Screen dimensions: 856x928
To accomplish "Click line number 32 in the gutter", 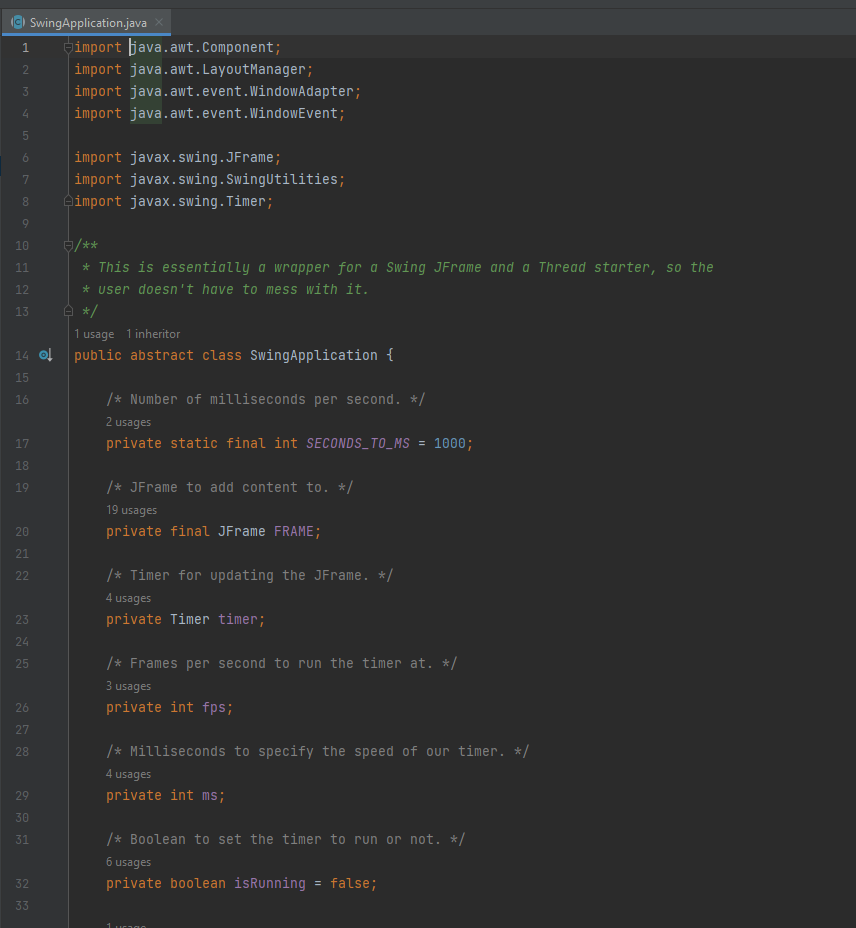I will click(22, 884).
